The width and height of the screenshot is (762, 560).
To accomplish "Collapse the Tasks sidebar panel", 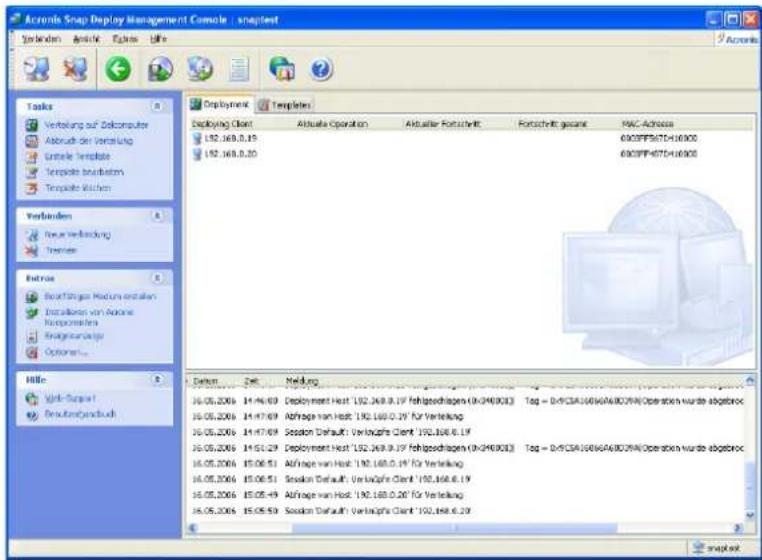I will click(156, 106).
